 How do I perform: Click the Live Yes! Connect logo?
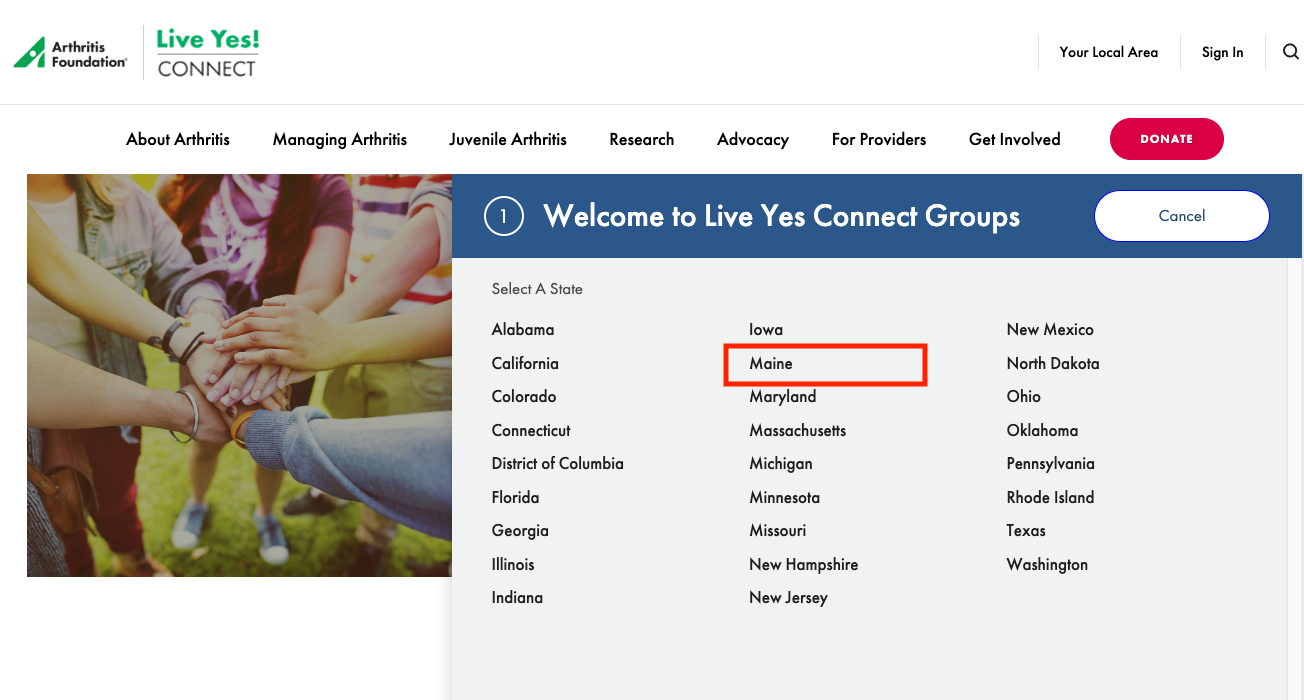(208, 53)
